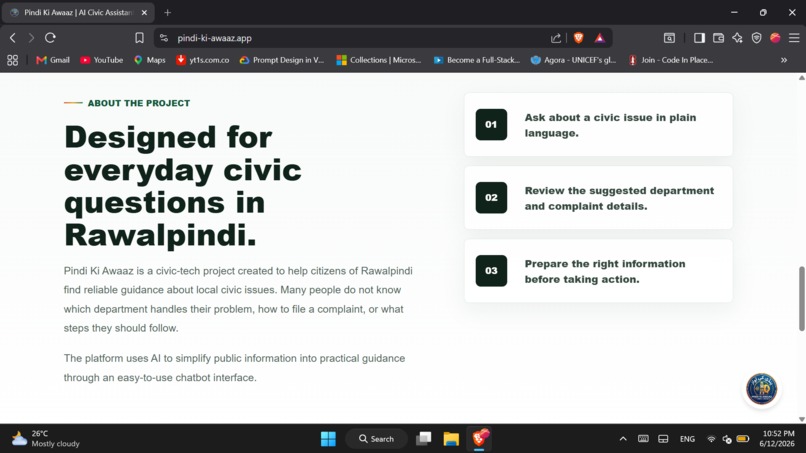Click the scrollbar up arrow
The width and height of the screenshot is (806, 453).
tap(801, 78)
